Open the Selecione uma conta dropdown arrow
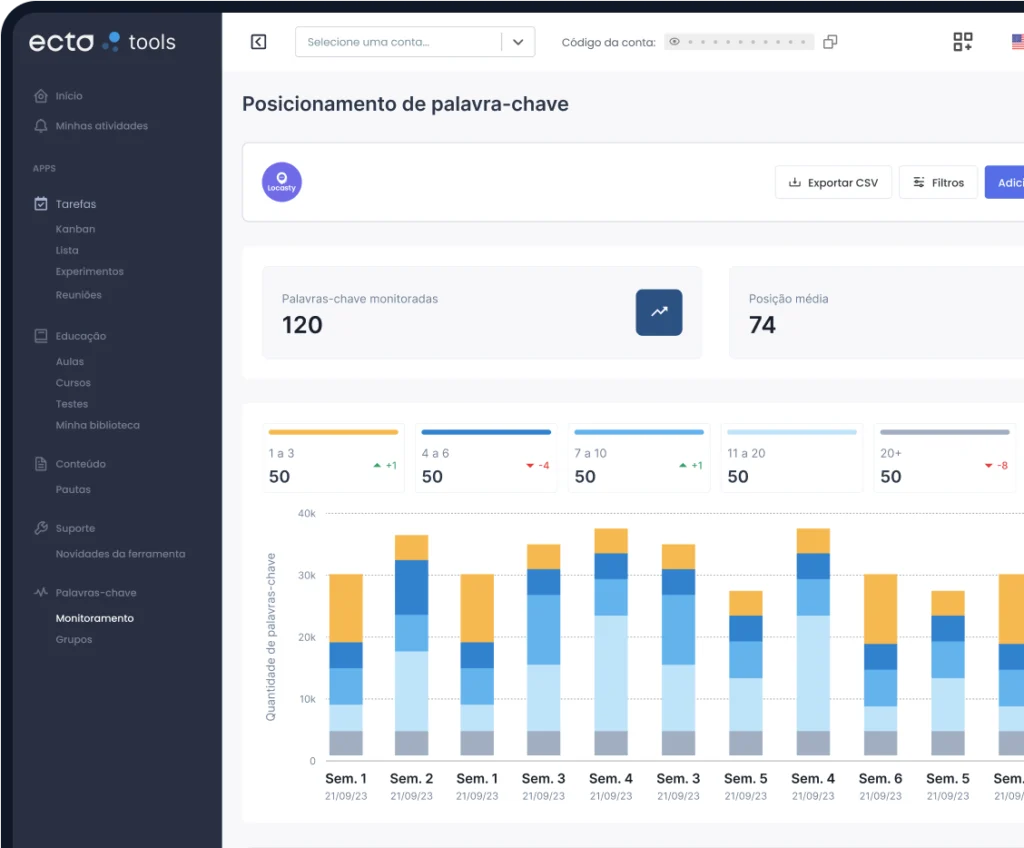This screenshot has width=1024, height=848. tap(518, 42)
